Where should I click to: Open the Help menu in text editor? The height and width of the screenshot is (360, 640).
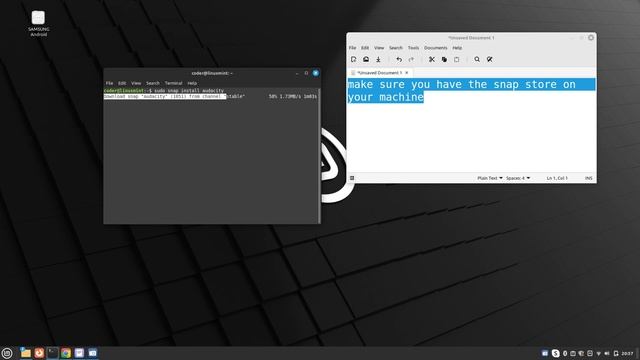coord(457,48)
